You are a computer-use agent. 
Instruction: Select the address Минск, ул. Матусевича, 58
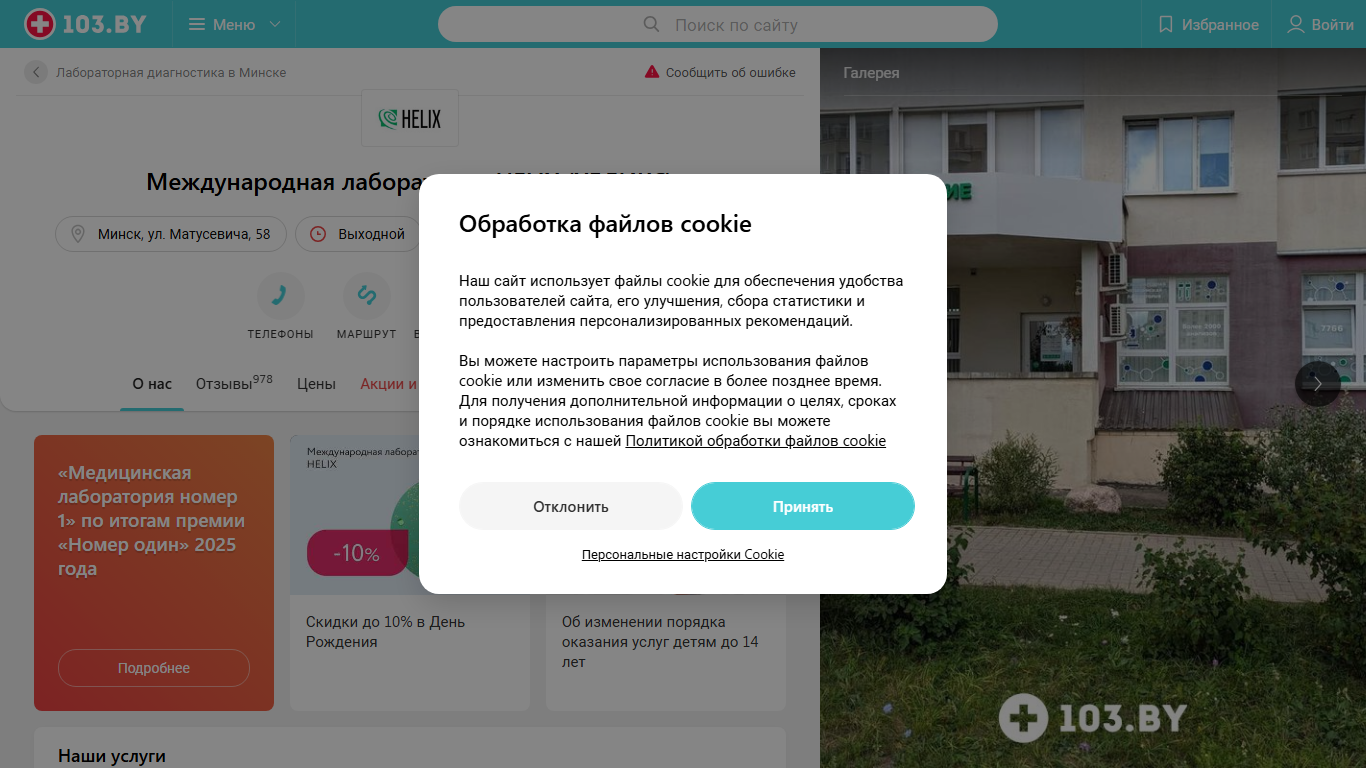[x=171, y=234]
